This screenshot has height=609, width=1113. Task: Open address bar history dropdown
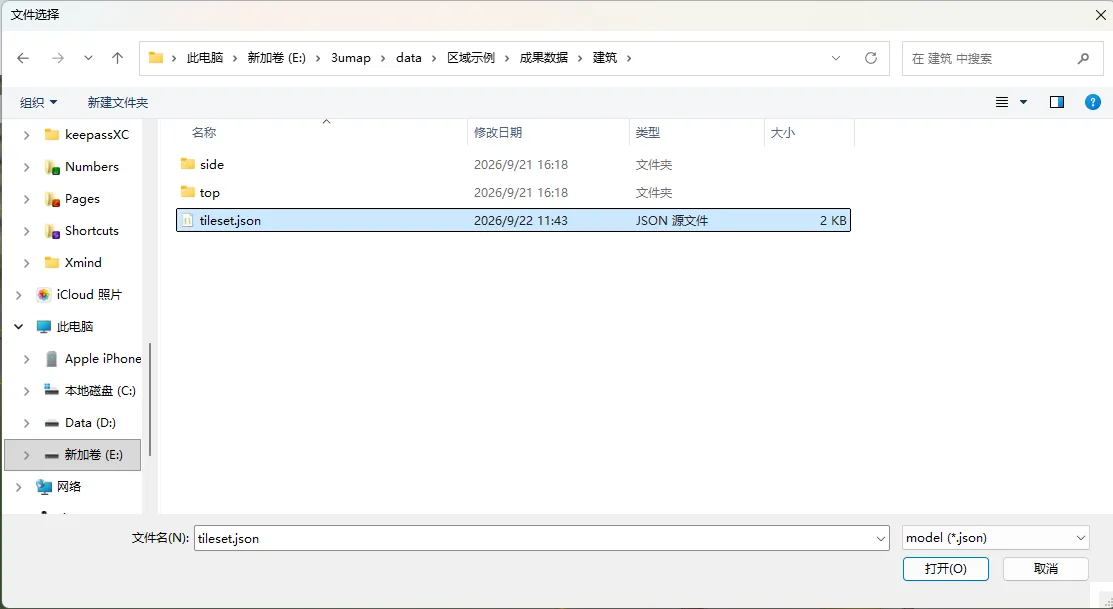tap(836, 58)
